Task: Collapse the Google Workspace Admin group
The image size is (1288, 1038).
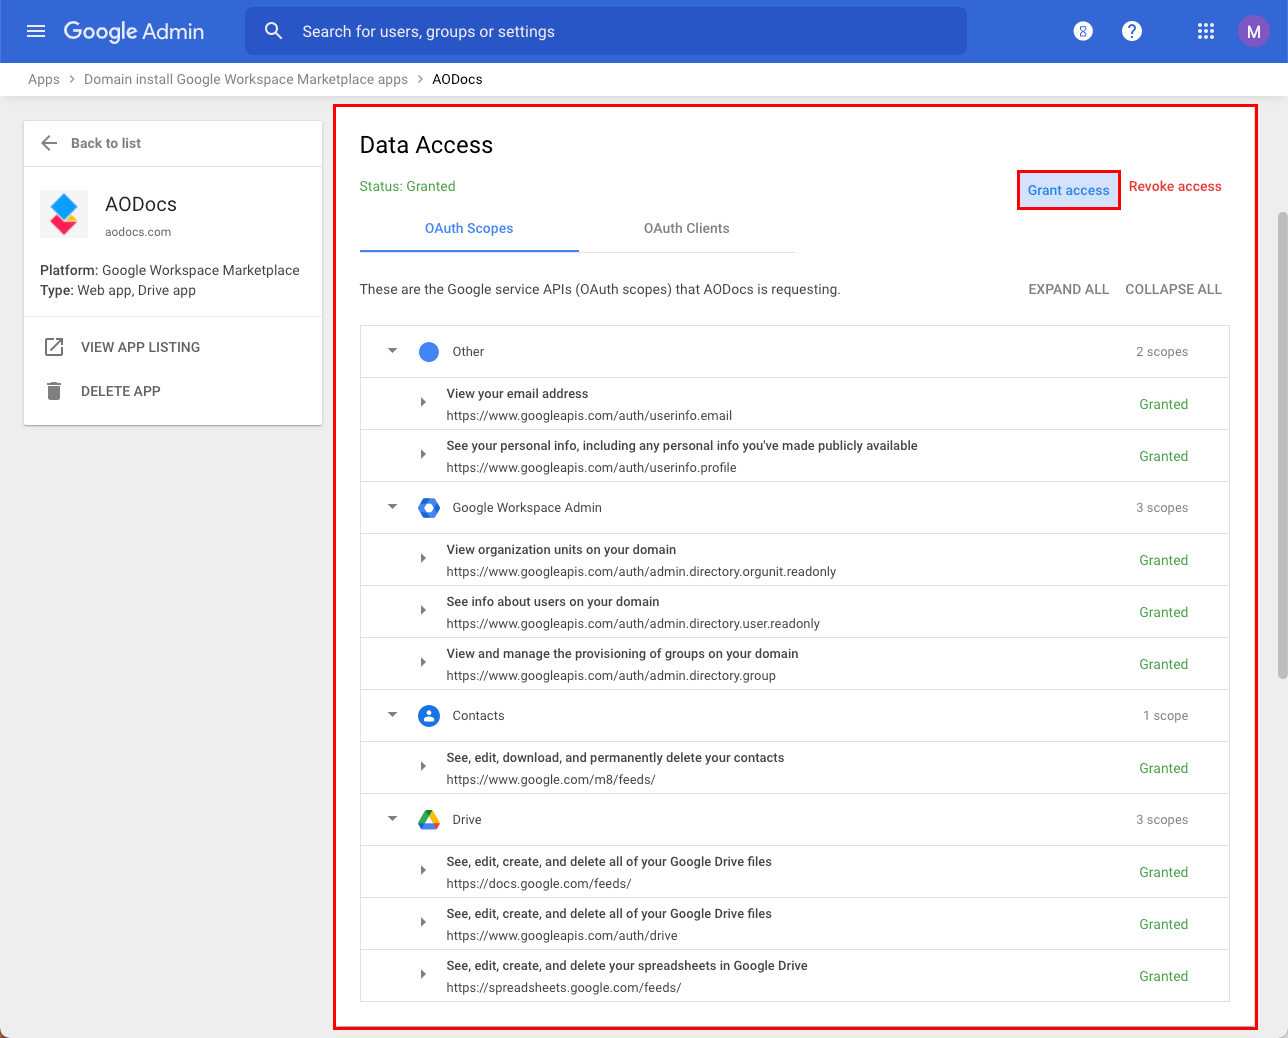Action: [392, 507]
